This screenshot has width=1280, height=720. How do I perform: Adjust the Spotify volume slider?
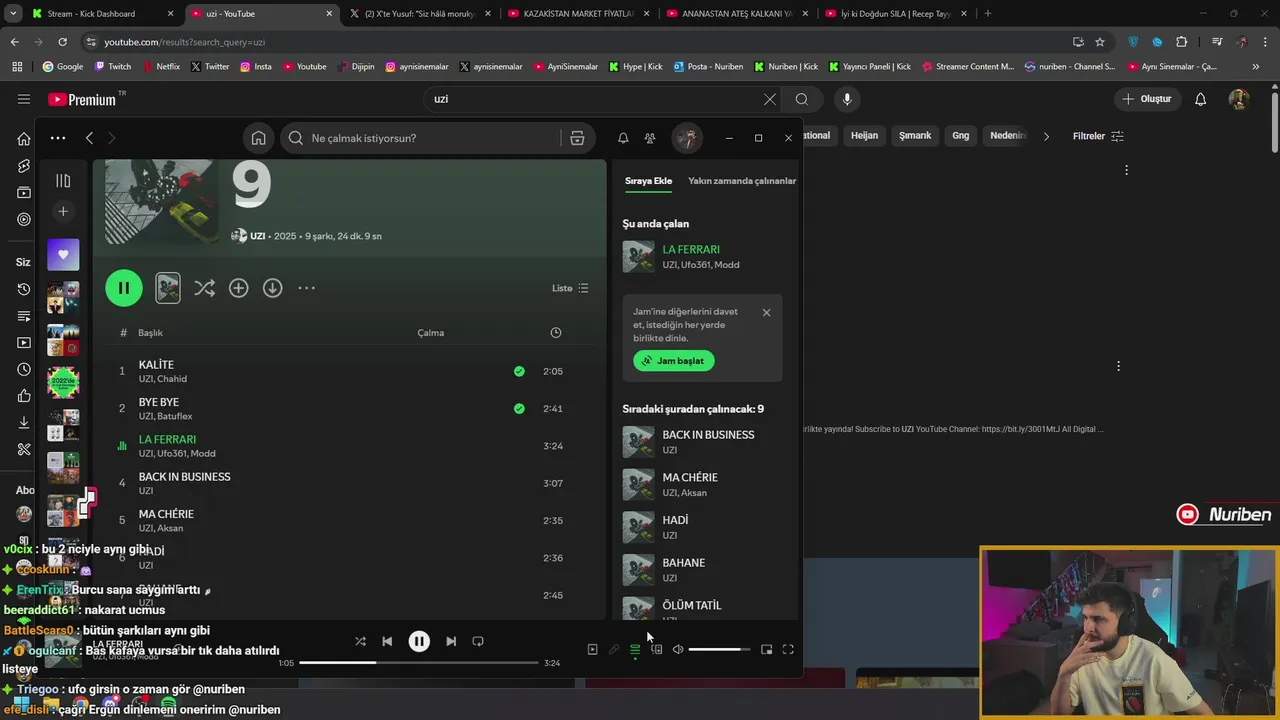click(x=719, y=650)
